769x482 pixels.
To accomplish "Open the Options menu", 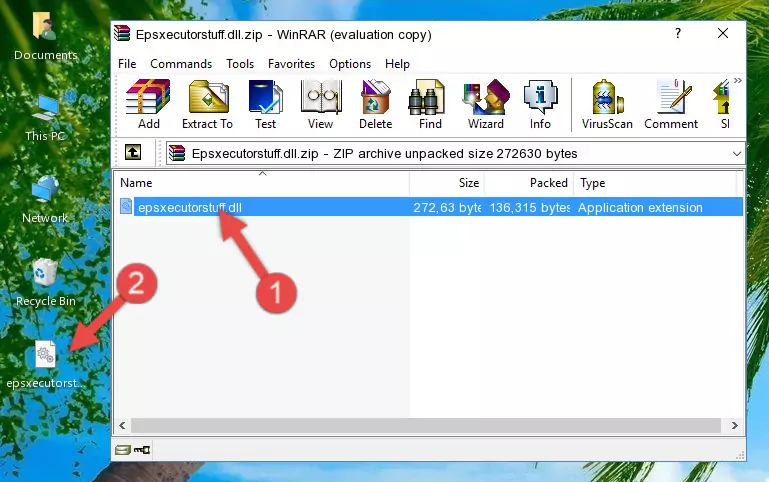I will (350, 64).
